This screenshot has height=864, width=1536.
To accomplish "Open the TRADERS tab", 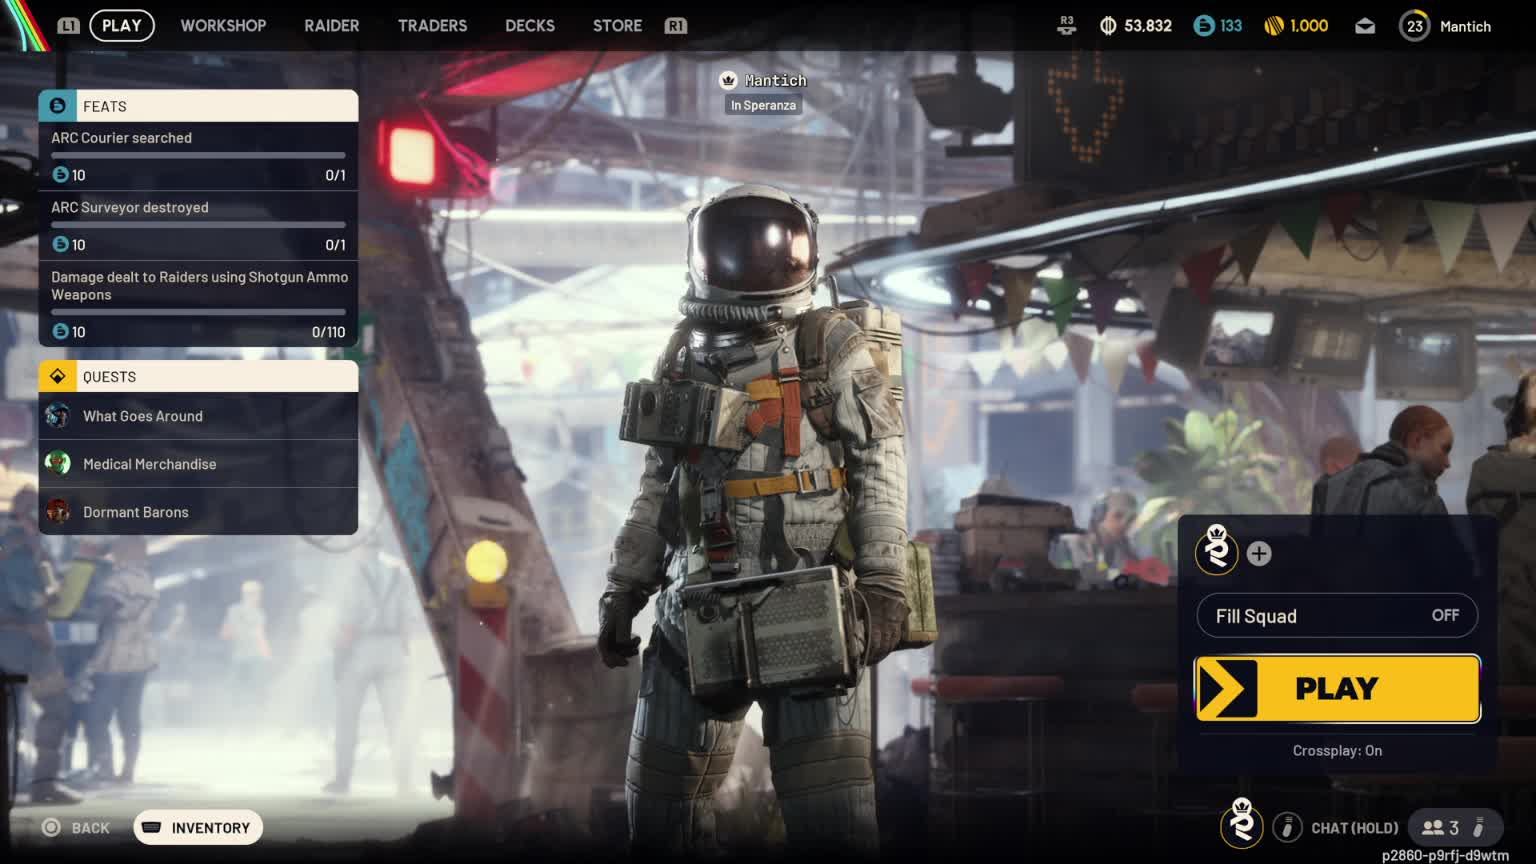I will point(433,26).
